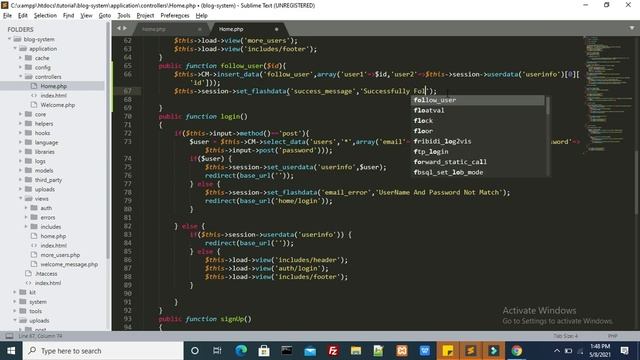The image size is (640, 360).
Task: Click the side bar switcher icon in status bar
Action: [x=9, y=336]
